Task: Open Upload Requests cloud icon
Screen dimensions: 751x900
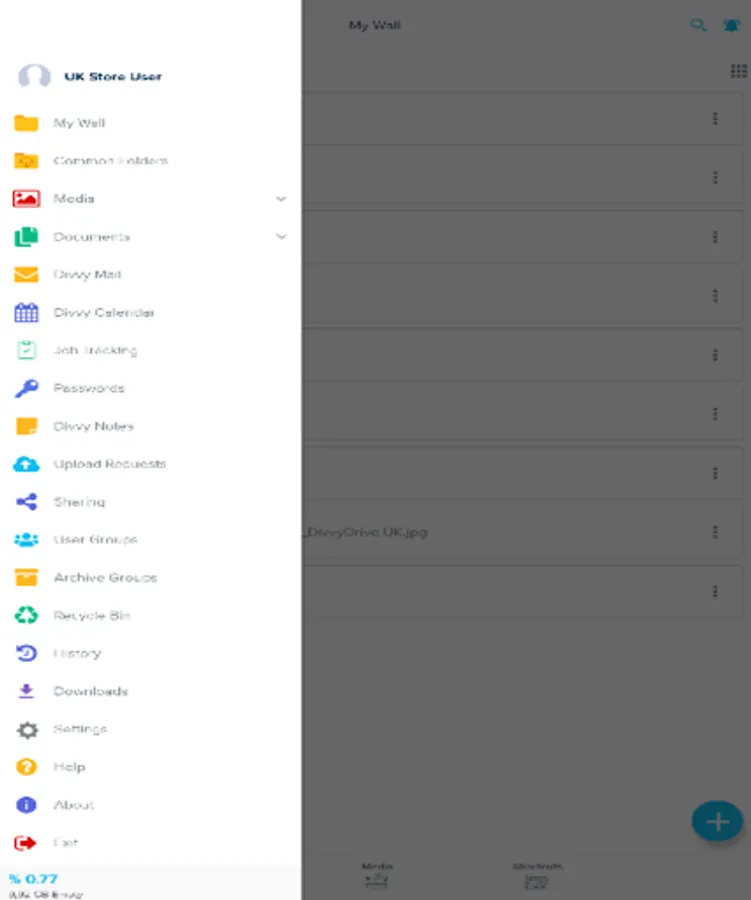Action: coord(26,464)
